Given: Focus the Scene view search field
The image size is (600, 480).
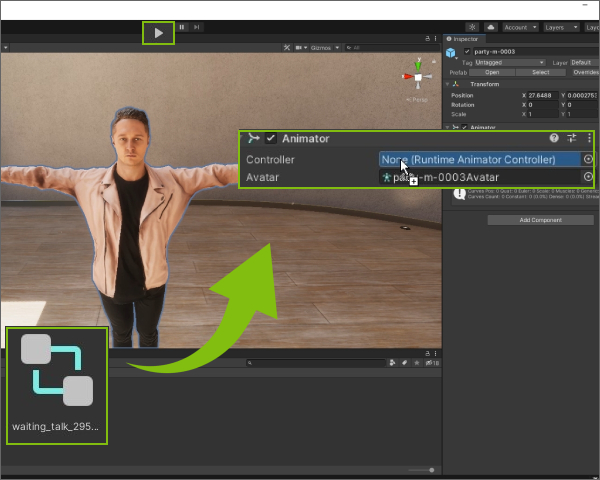Looking at the screenshot, I should coord(392,47).
